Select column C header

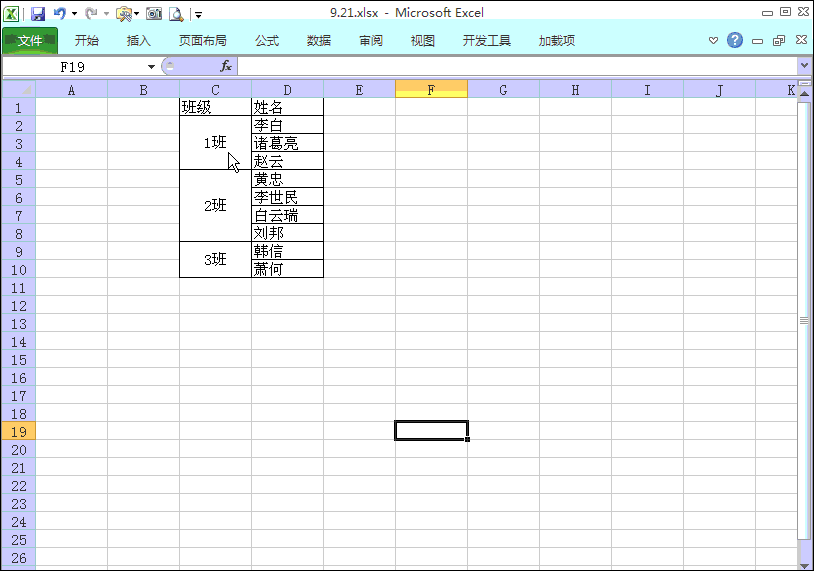tap(215, 90)
